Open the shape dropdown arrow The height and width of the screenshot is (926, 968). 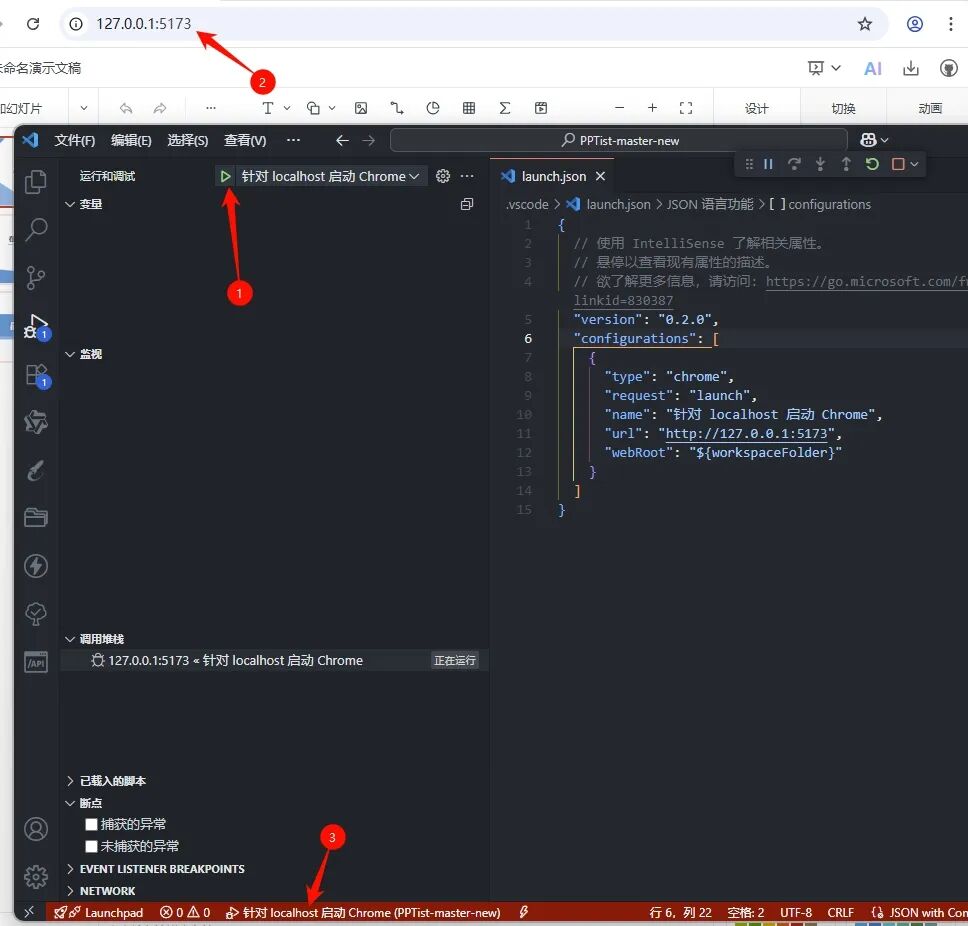pos(332,108)
